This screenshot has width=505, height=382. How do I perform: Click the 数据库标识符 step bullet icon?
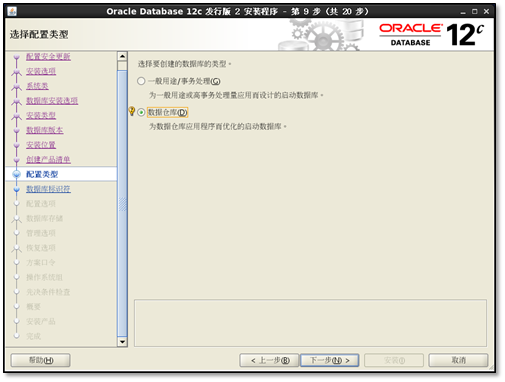click(16, 189)
